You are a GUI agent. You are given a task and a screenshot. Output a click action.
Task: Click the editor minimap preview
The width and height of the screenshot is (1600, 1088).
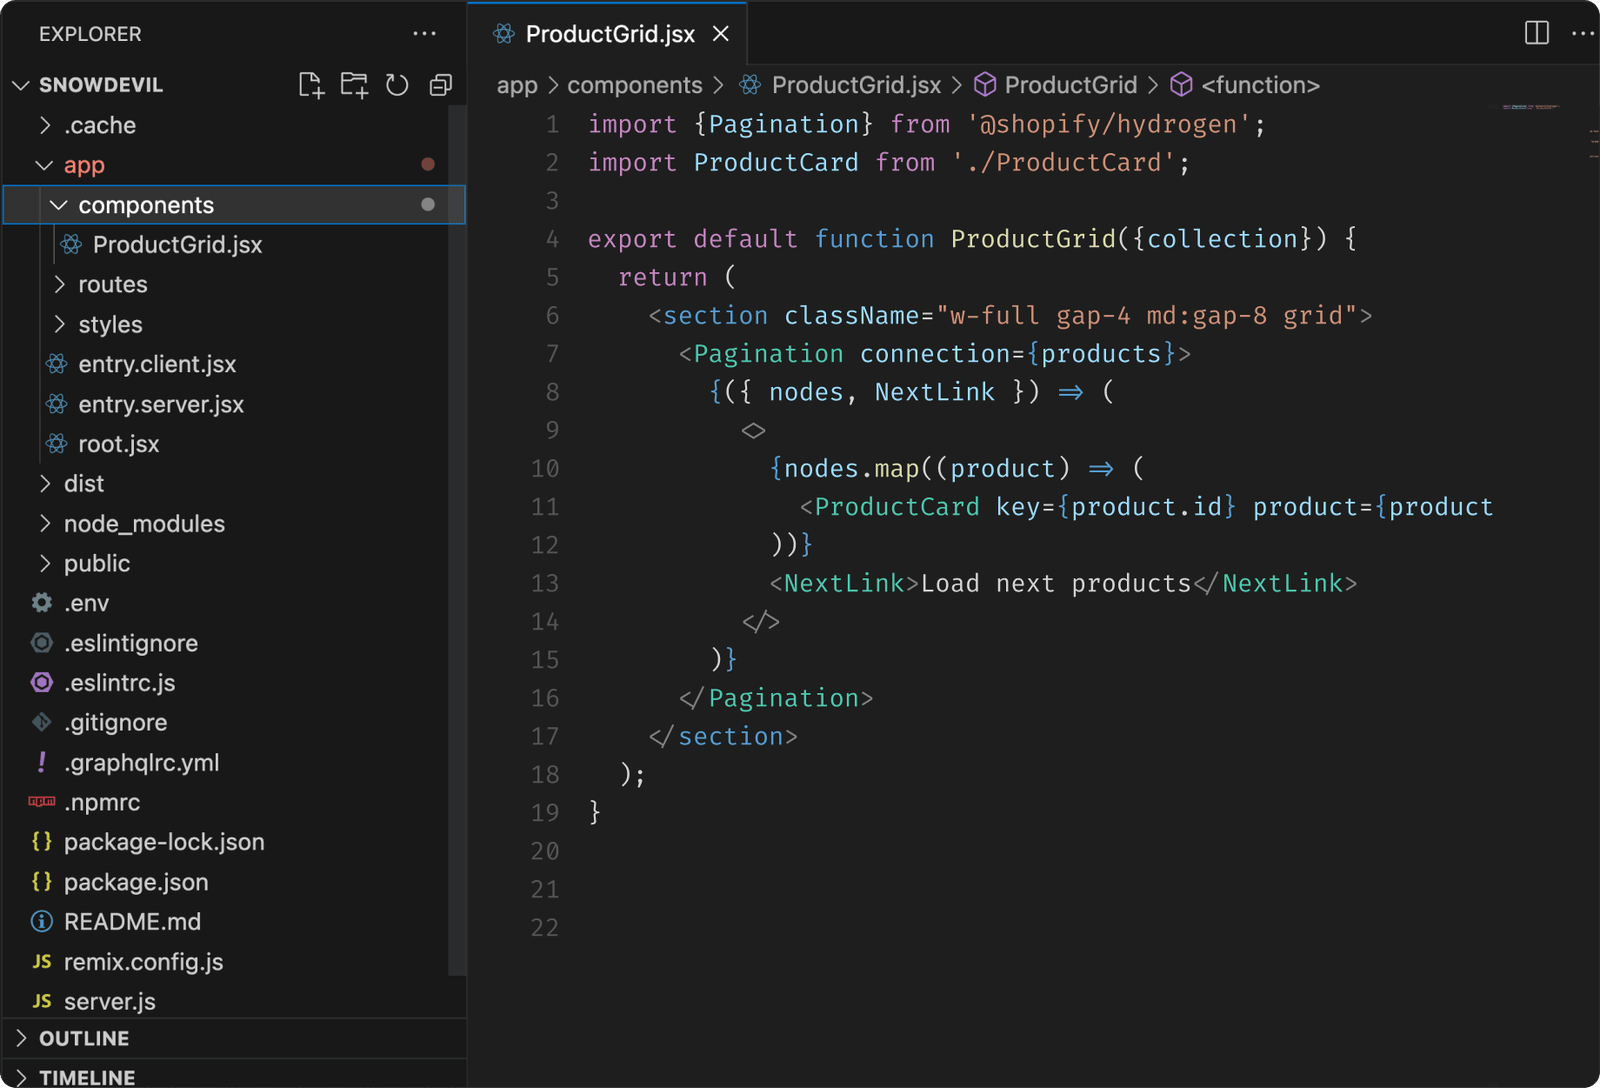coord(1530,107)
